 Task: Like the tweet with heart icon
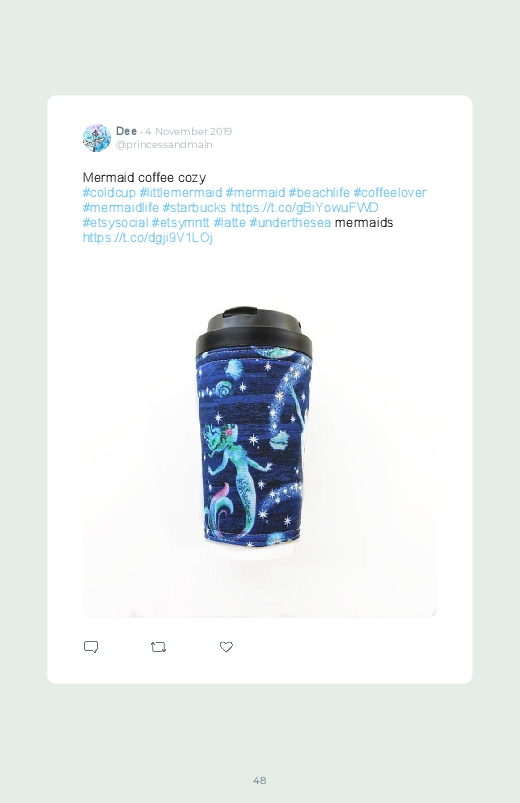point(226,647)
